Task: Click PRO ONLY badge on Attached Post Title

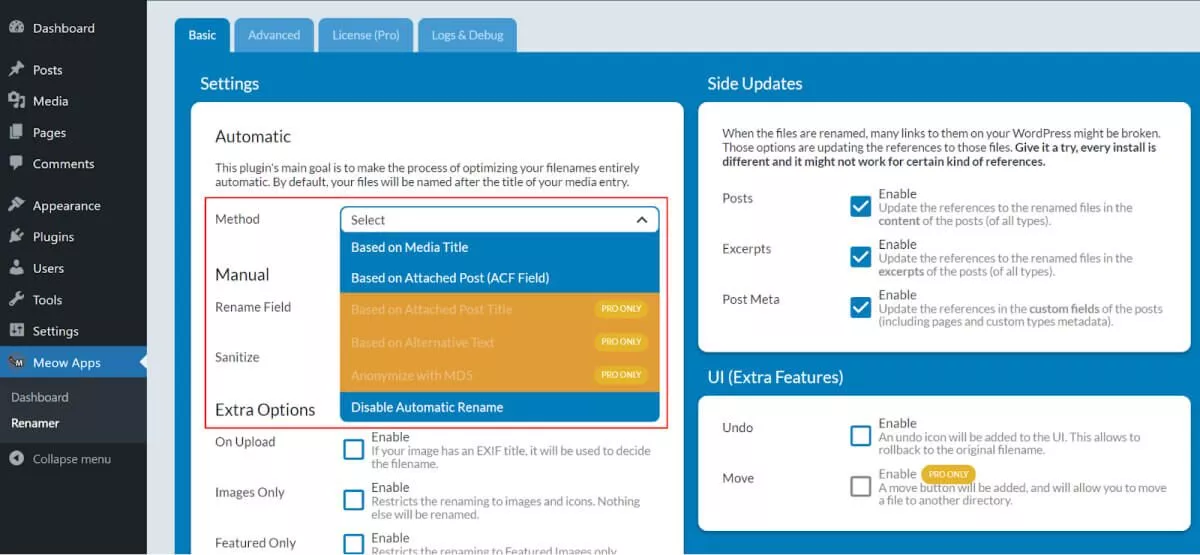Action: (621, 309)
